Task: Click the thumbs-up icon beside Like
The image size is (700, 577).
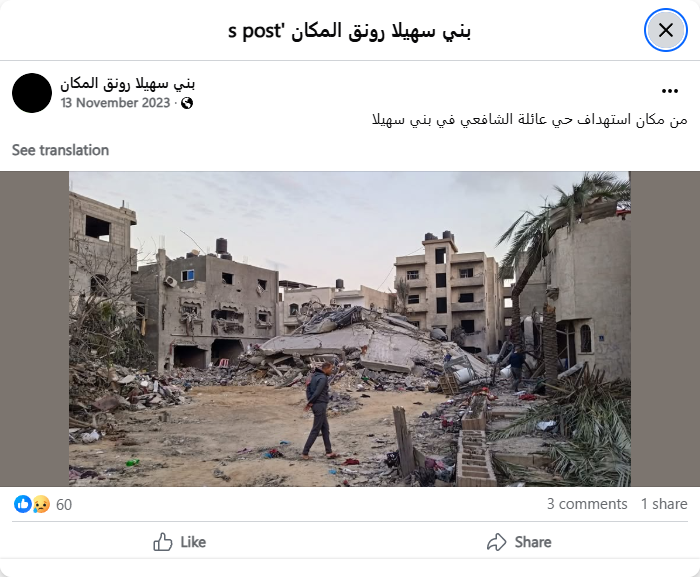Action: tap(162, 542)
